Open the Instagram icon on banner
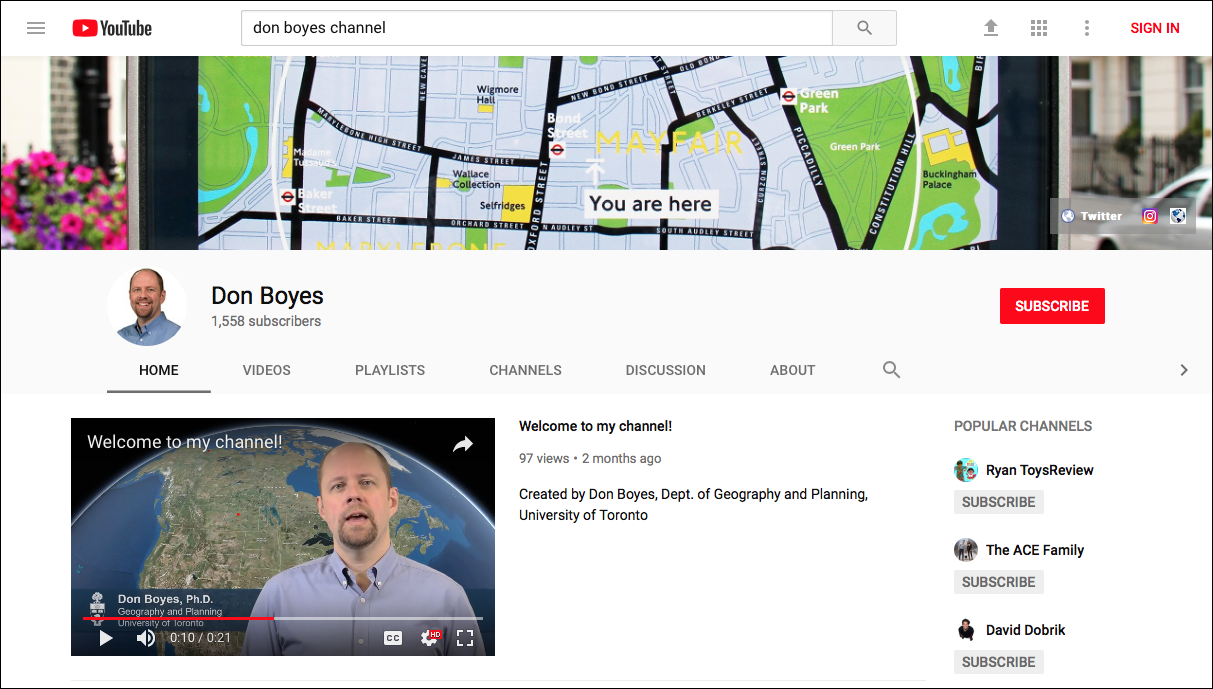The height and width of the screenshot is (689, 1213). [x=1150, y=216]
